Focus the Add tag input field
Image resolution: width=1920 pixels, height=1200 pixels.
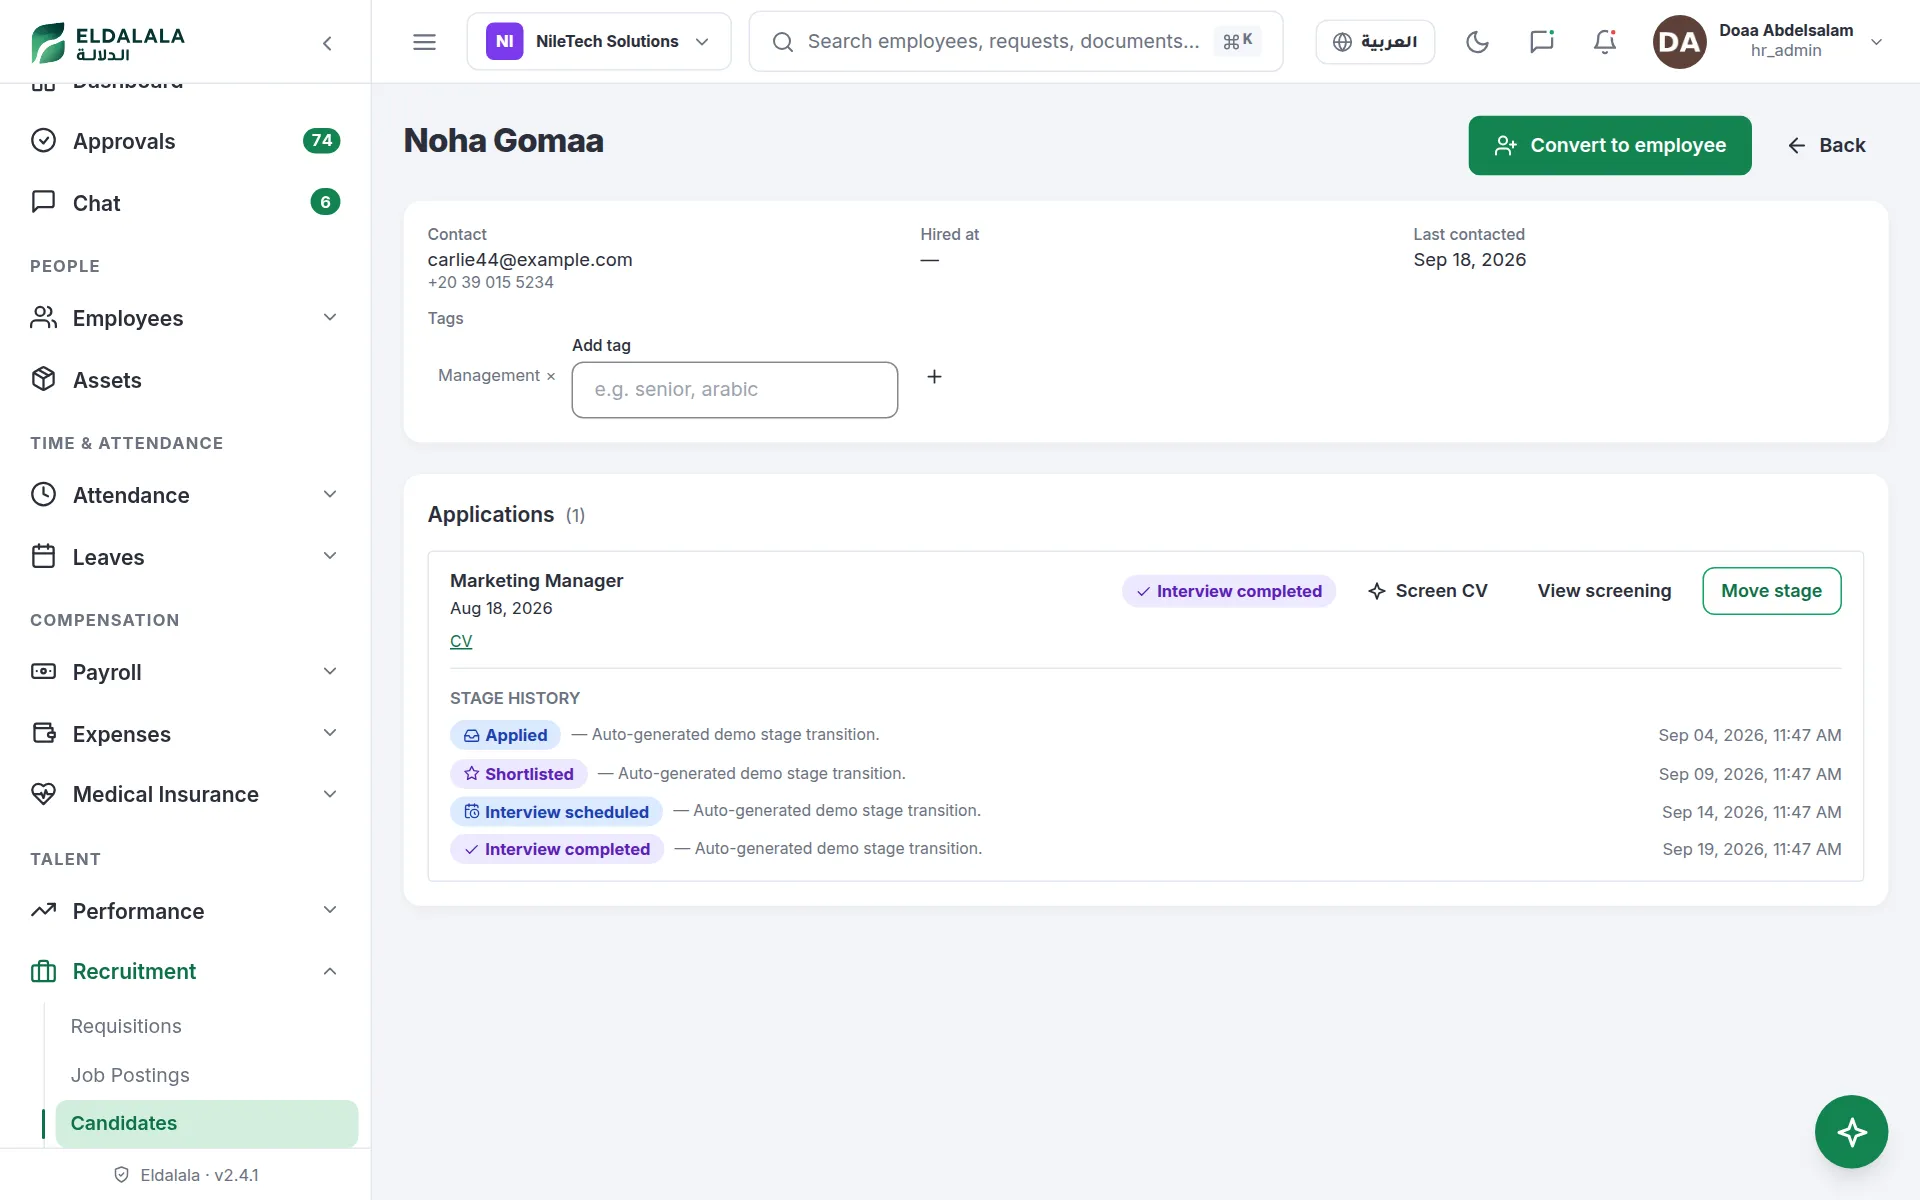coord(734,390)
